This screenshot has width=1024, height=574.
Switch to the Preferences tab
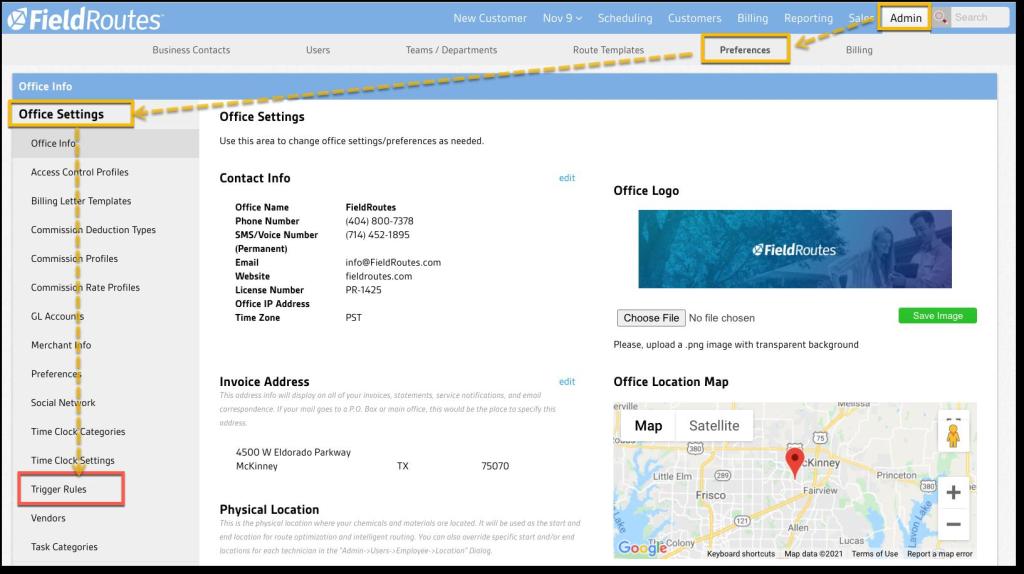(x=745, y=50)
